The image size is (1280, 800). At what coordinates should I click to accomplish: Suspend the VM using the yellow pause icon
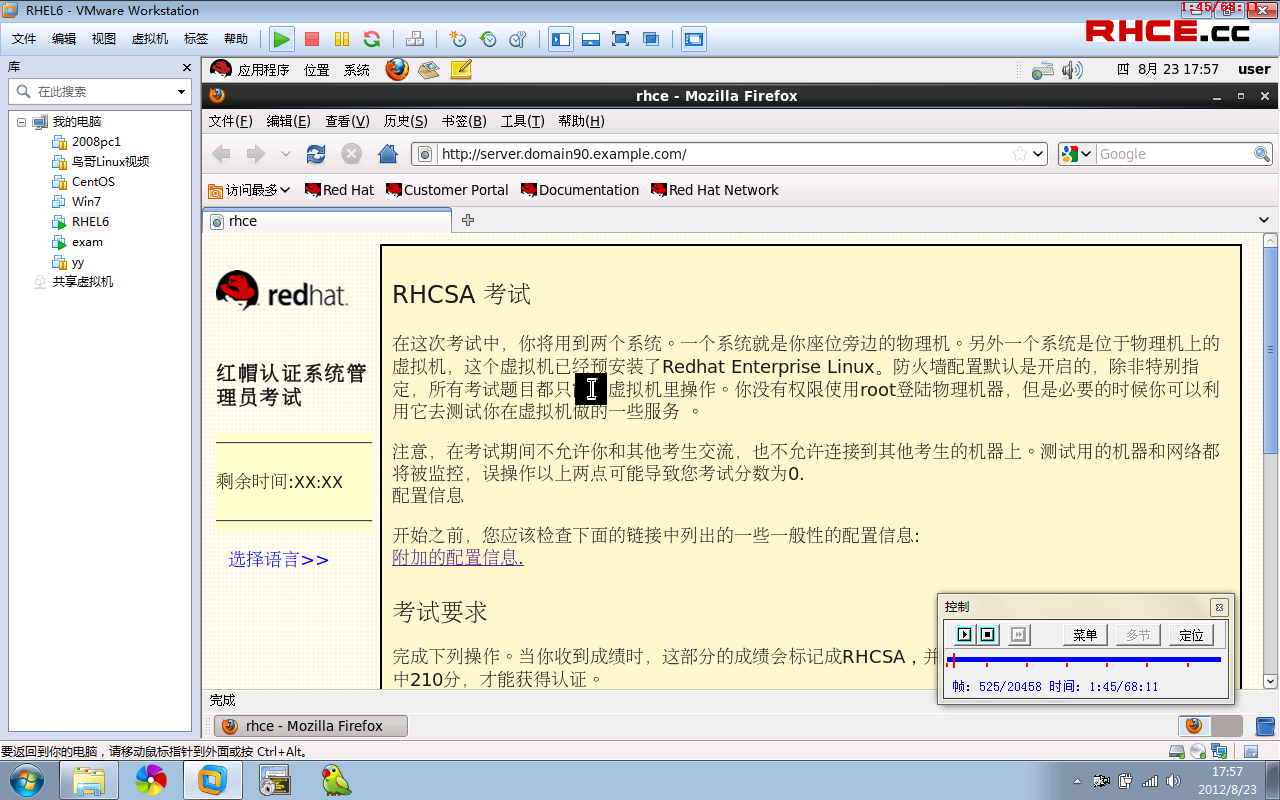click(342, 39)
